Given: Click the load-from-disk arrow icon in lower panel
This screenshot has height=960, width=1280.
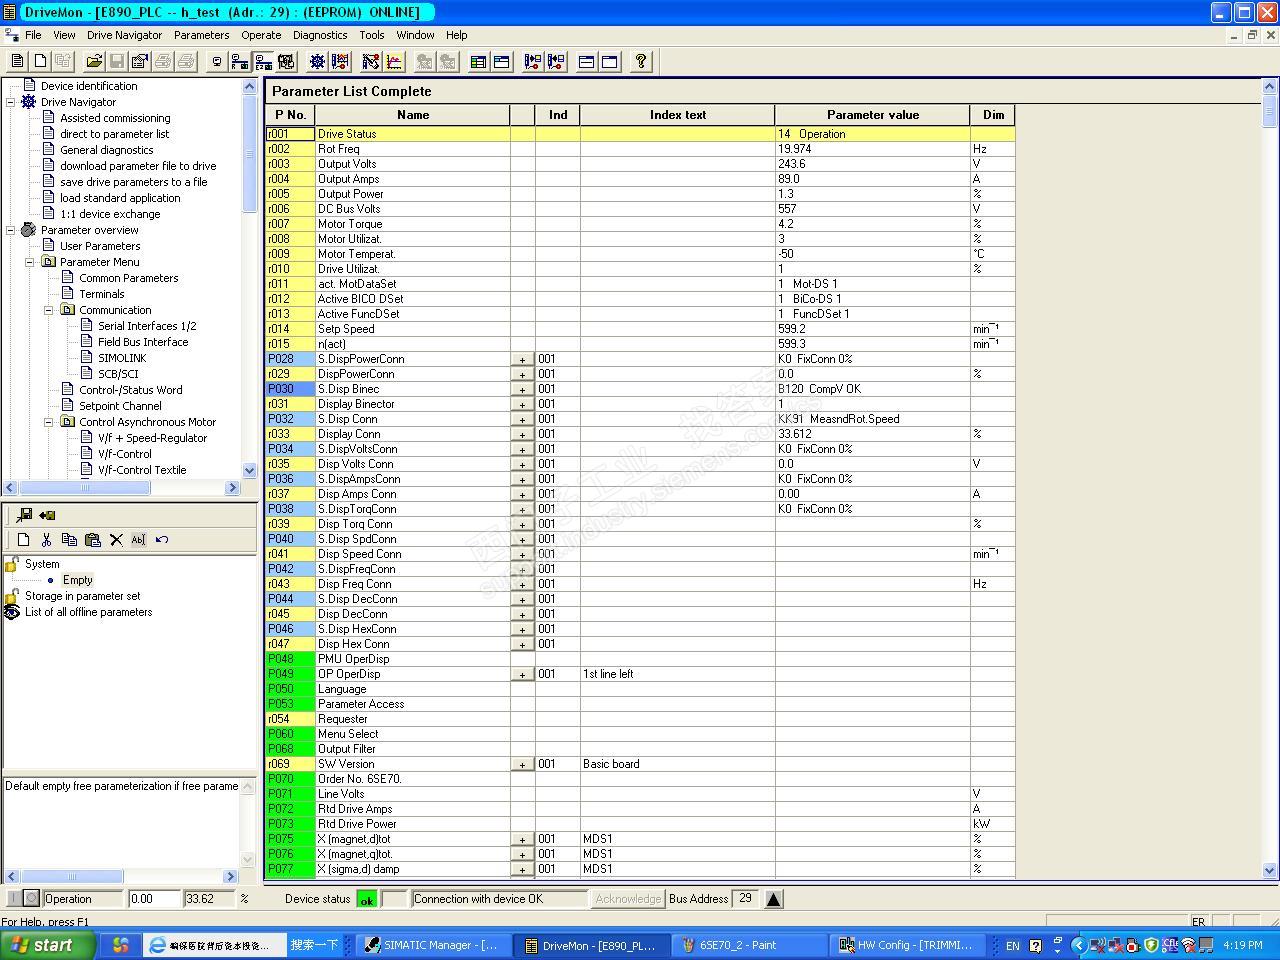Looking at the screenshot, I should [47, 515].
